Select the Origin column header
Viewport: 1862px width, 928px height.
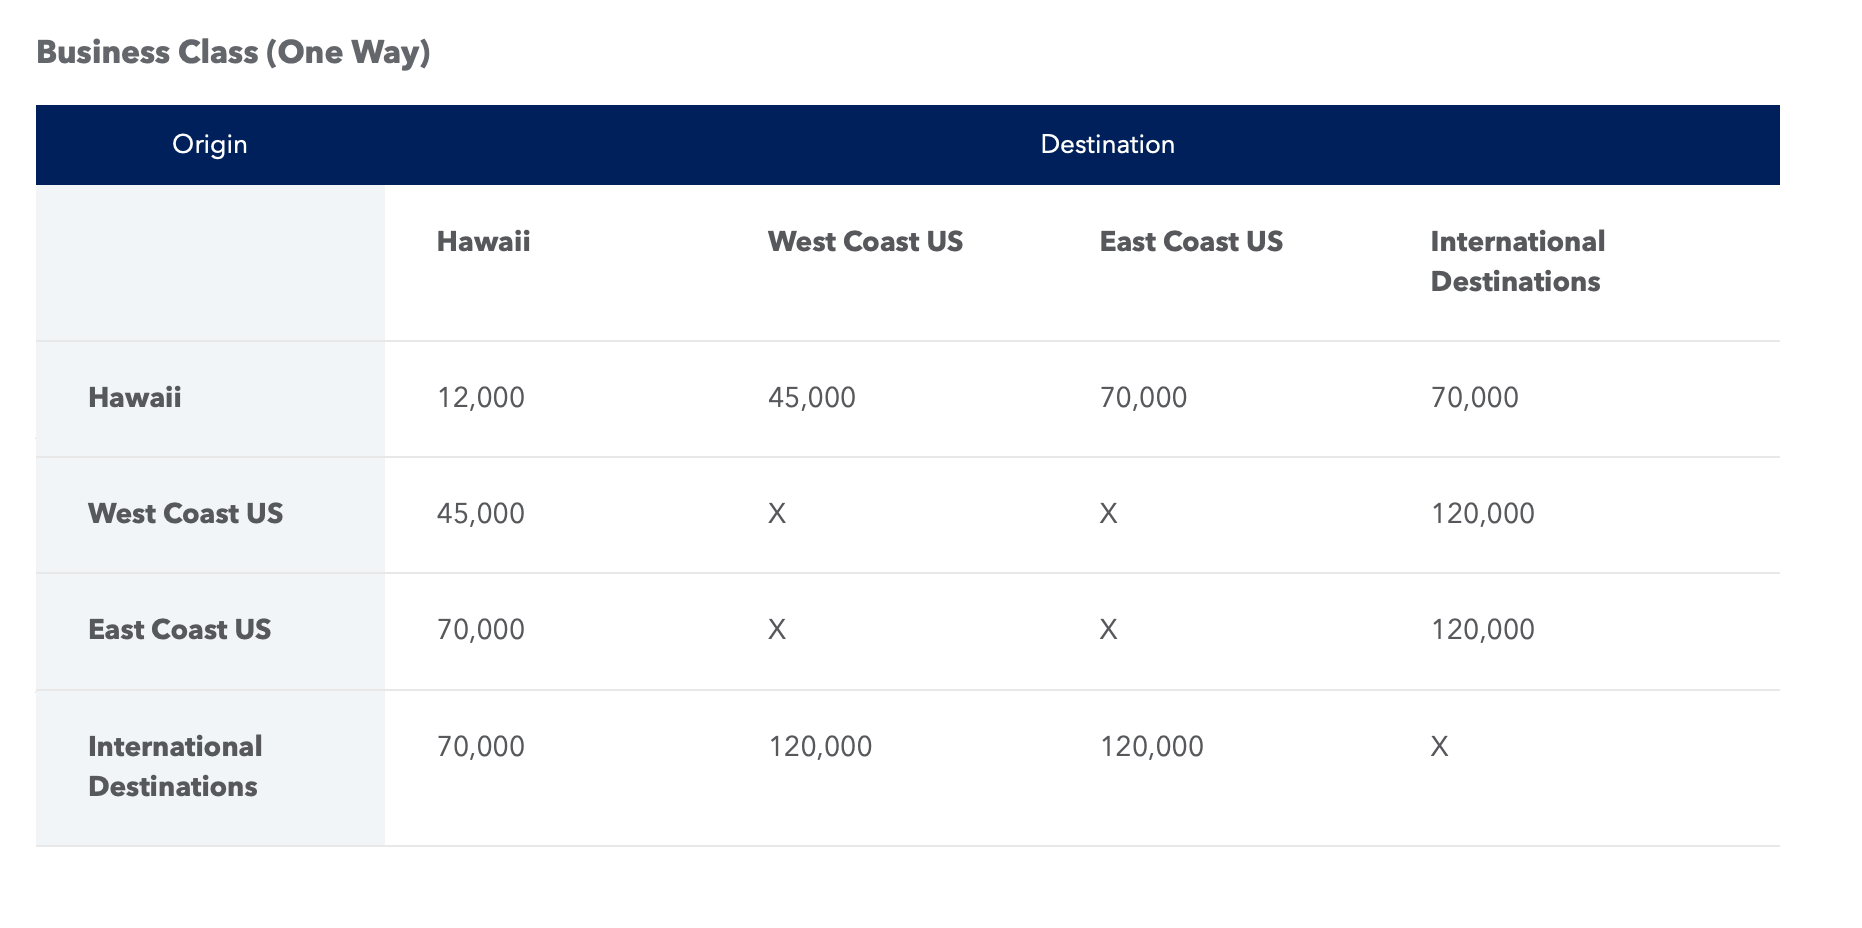(x=209, y=143)
